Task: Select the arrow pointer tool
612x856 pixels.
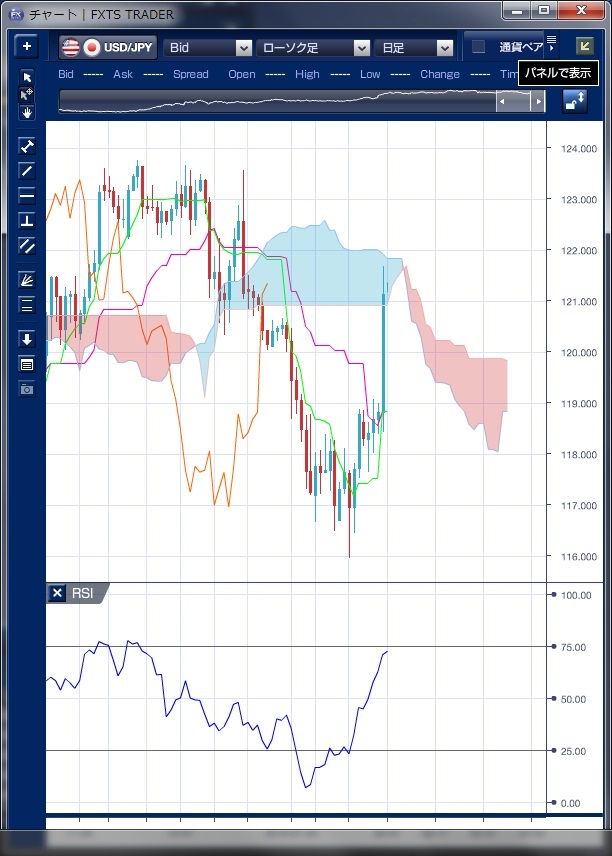Action: [x=27, y=77]
